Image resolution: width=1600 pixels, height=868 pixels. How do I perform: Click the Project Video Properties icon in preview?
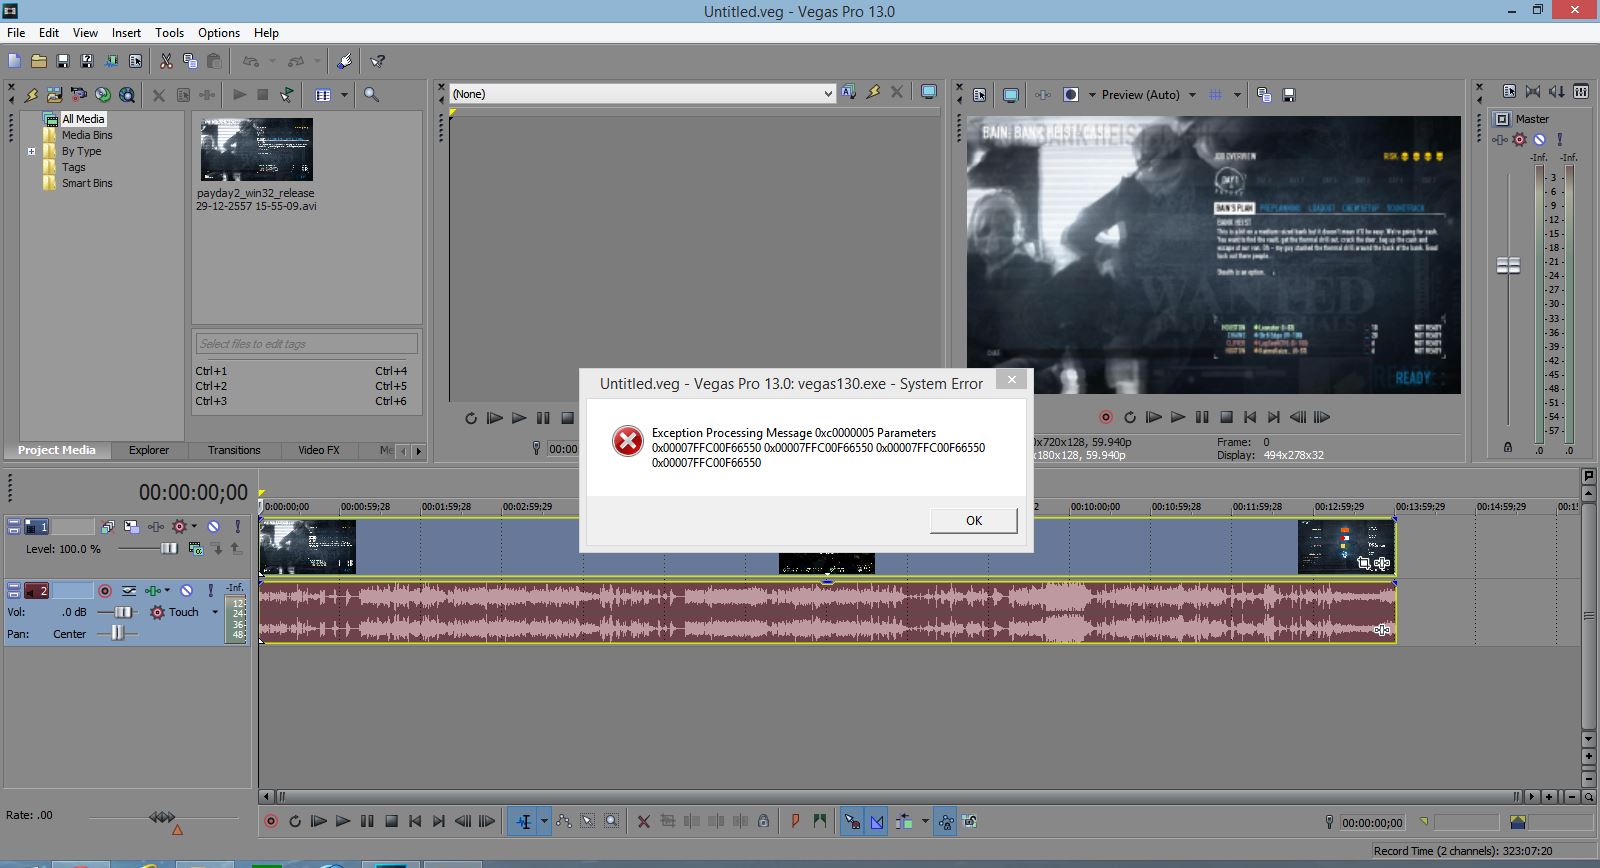[980, 95]
